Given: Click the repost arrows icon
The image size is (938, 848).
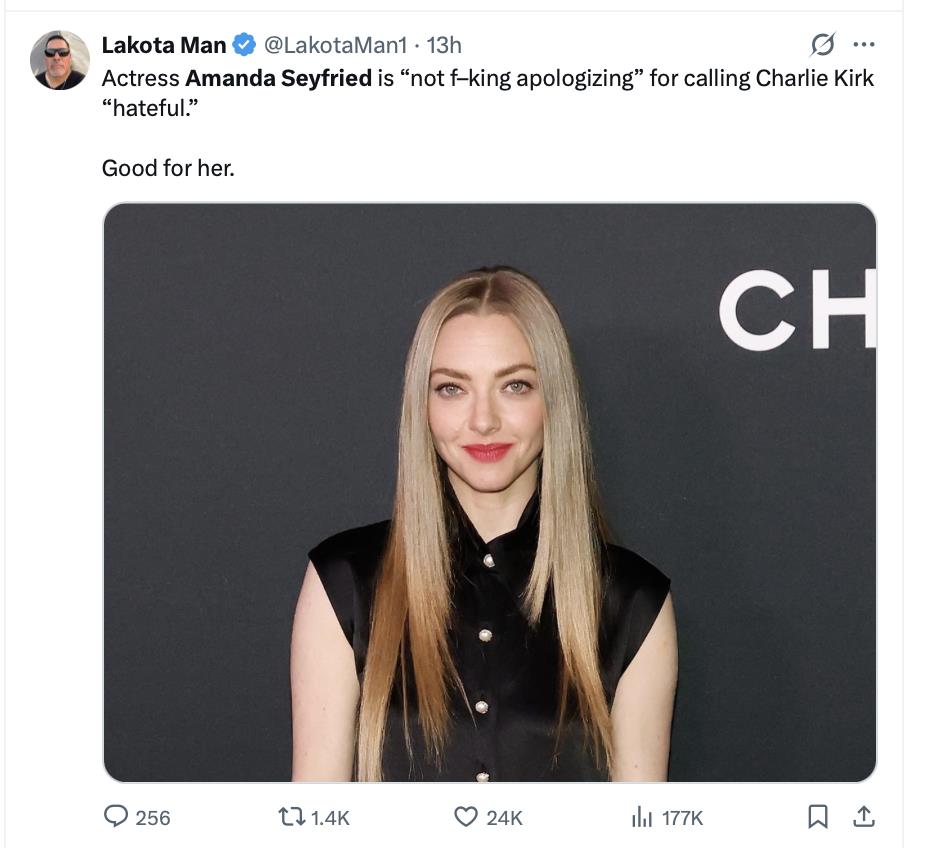Looking at the screenshot, I should pyautogui.click(x=293, y=817).
